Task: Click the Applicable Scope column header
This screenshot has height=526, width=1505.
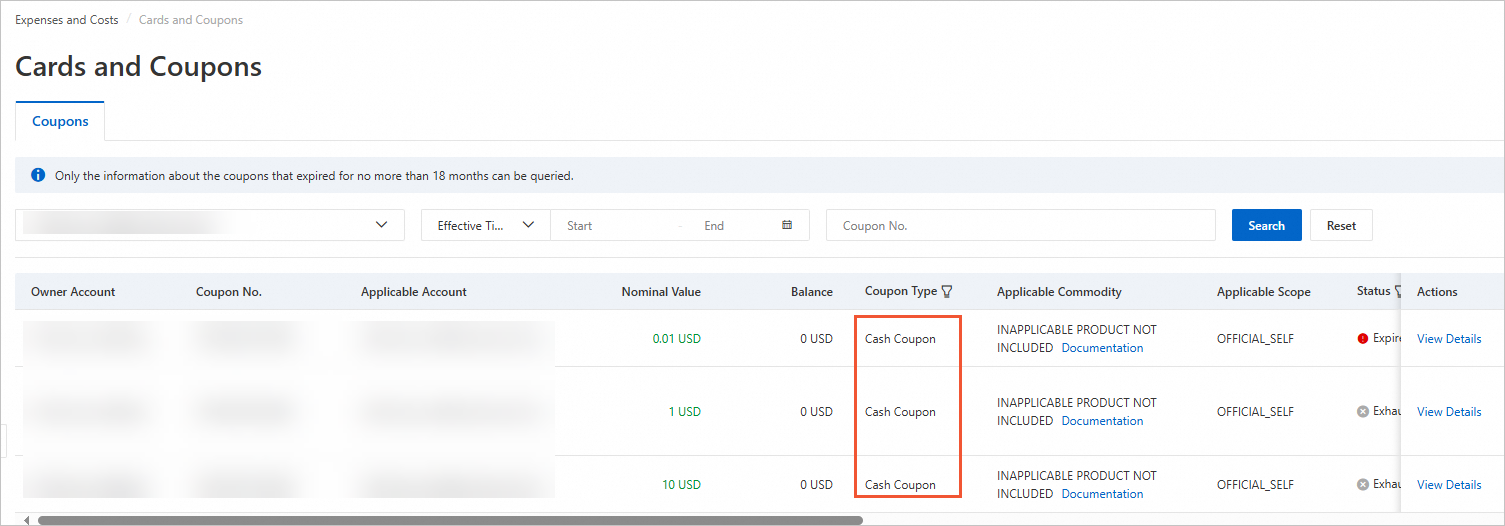Action: (x=1264, y=292)
